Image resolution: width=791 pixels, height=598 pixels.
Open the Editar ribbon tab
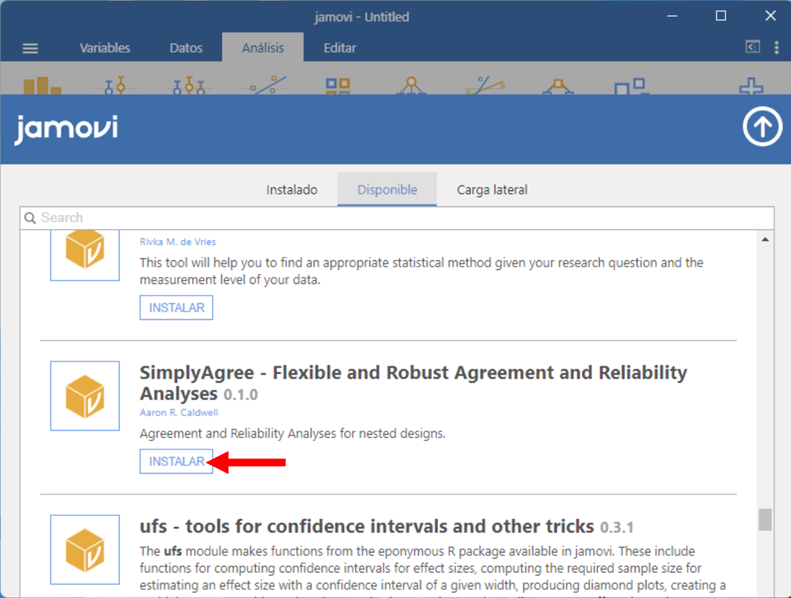pos(340,48)
